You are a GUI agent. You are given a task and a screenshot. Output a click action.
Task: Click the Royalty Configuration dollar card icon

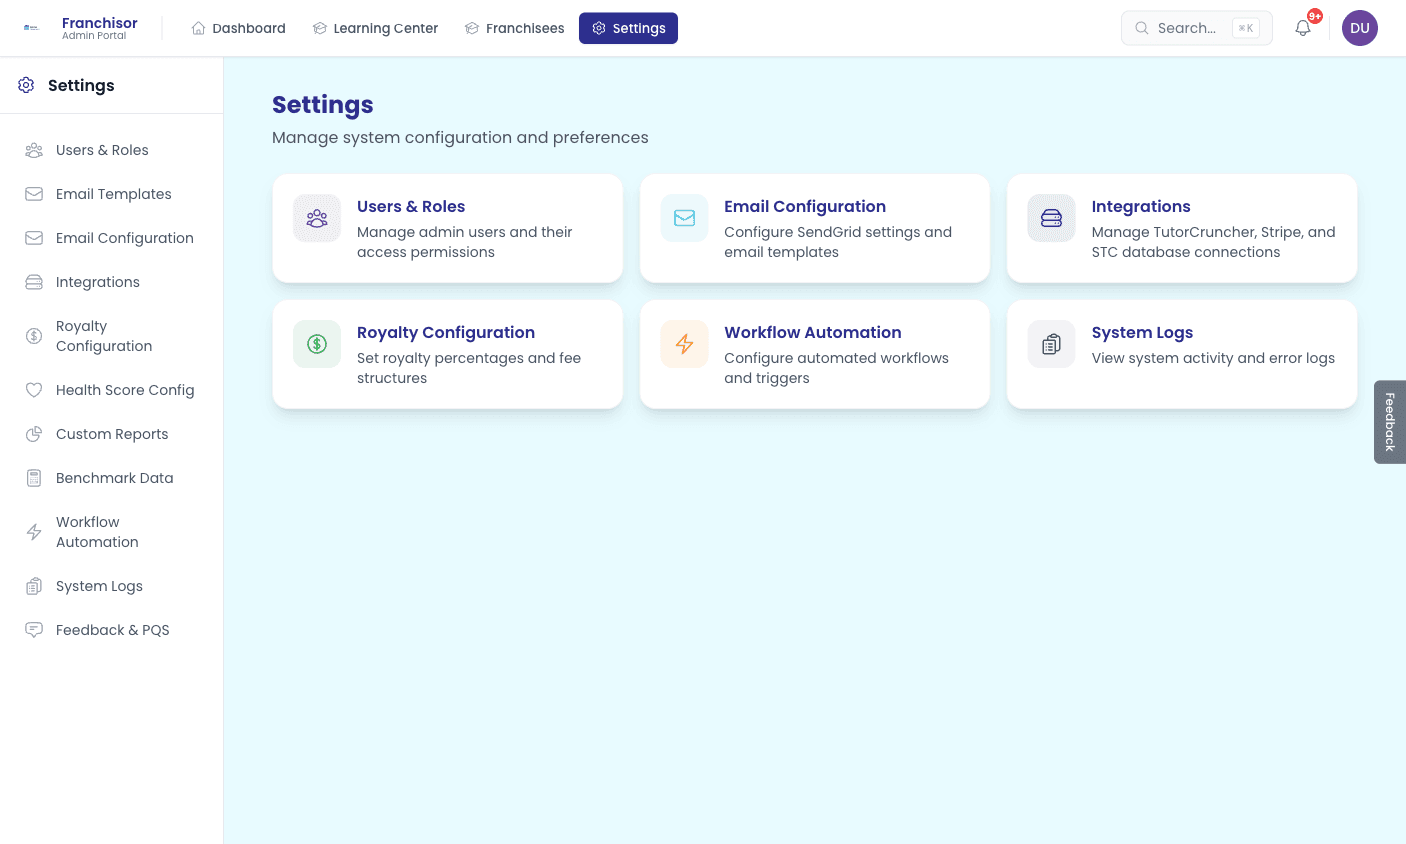pyautogui.click(x=317, y=344)
